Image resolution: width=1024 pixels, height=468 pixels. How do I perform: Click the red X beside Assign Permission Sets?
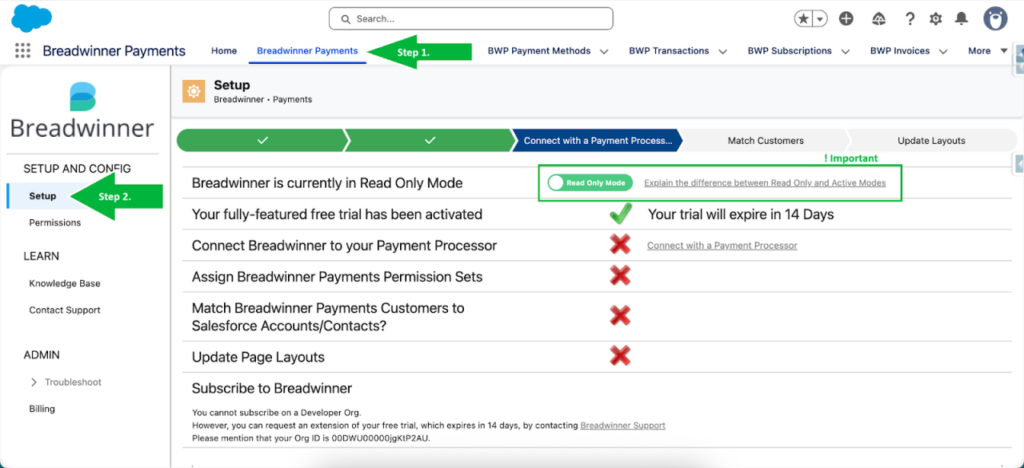tap(620, 275)
